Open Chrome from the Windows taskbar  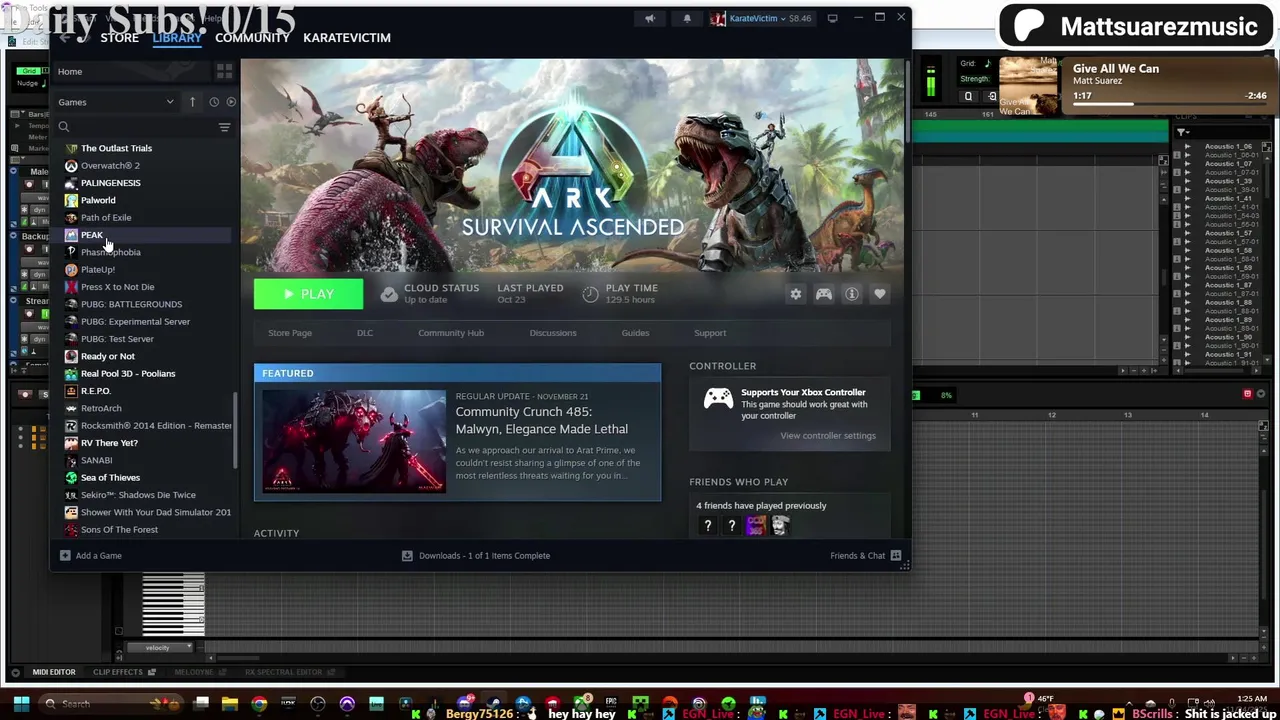pos(259,704)
